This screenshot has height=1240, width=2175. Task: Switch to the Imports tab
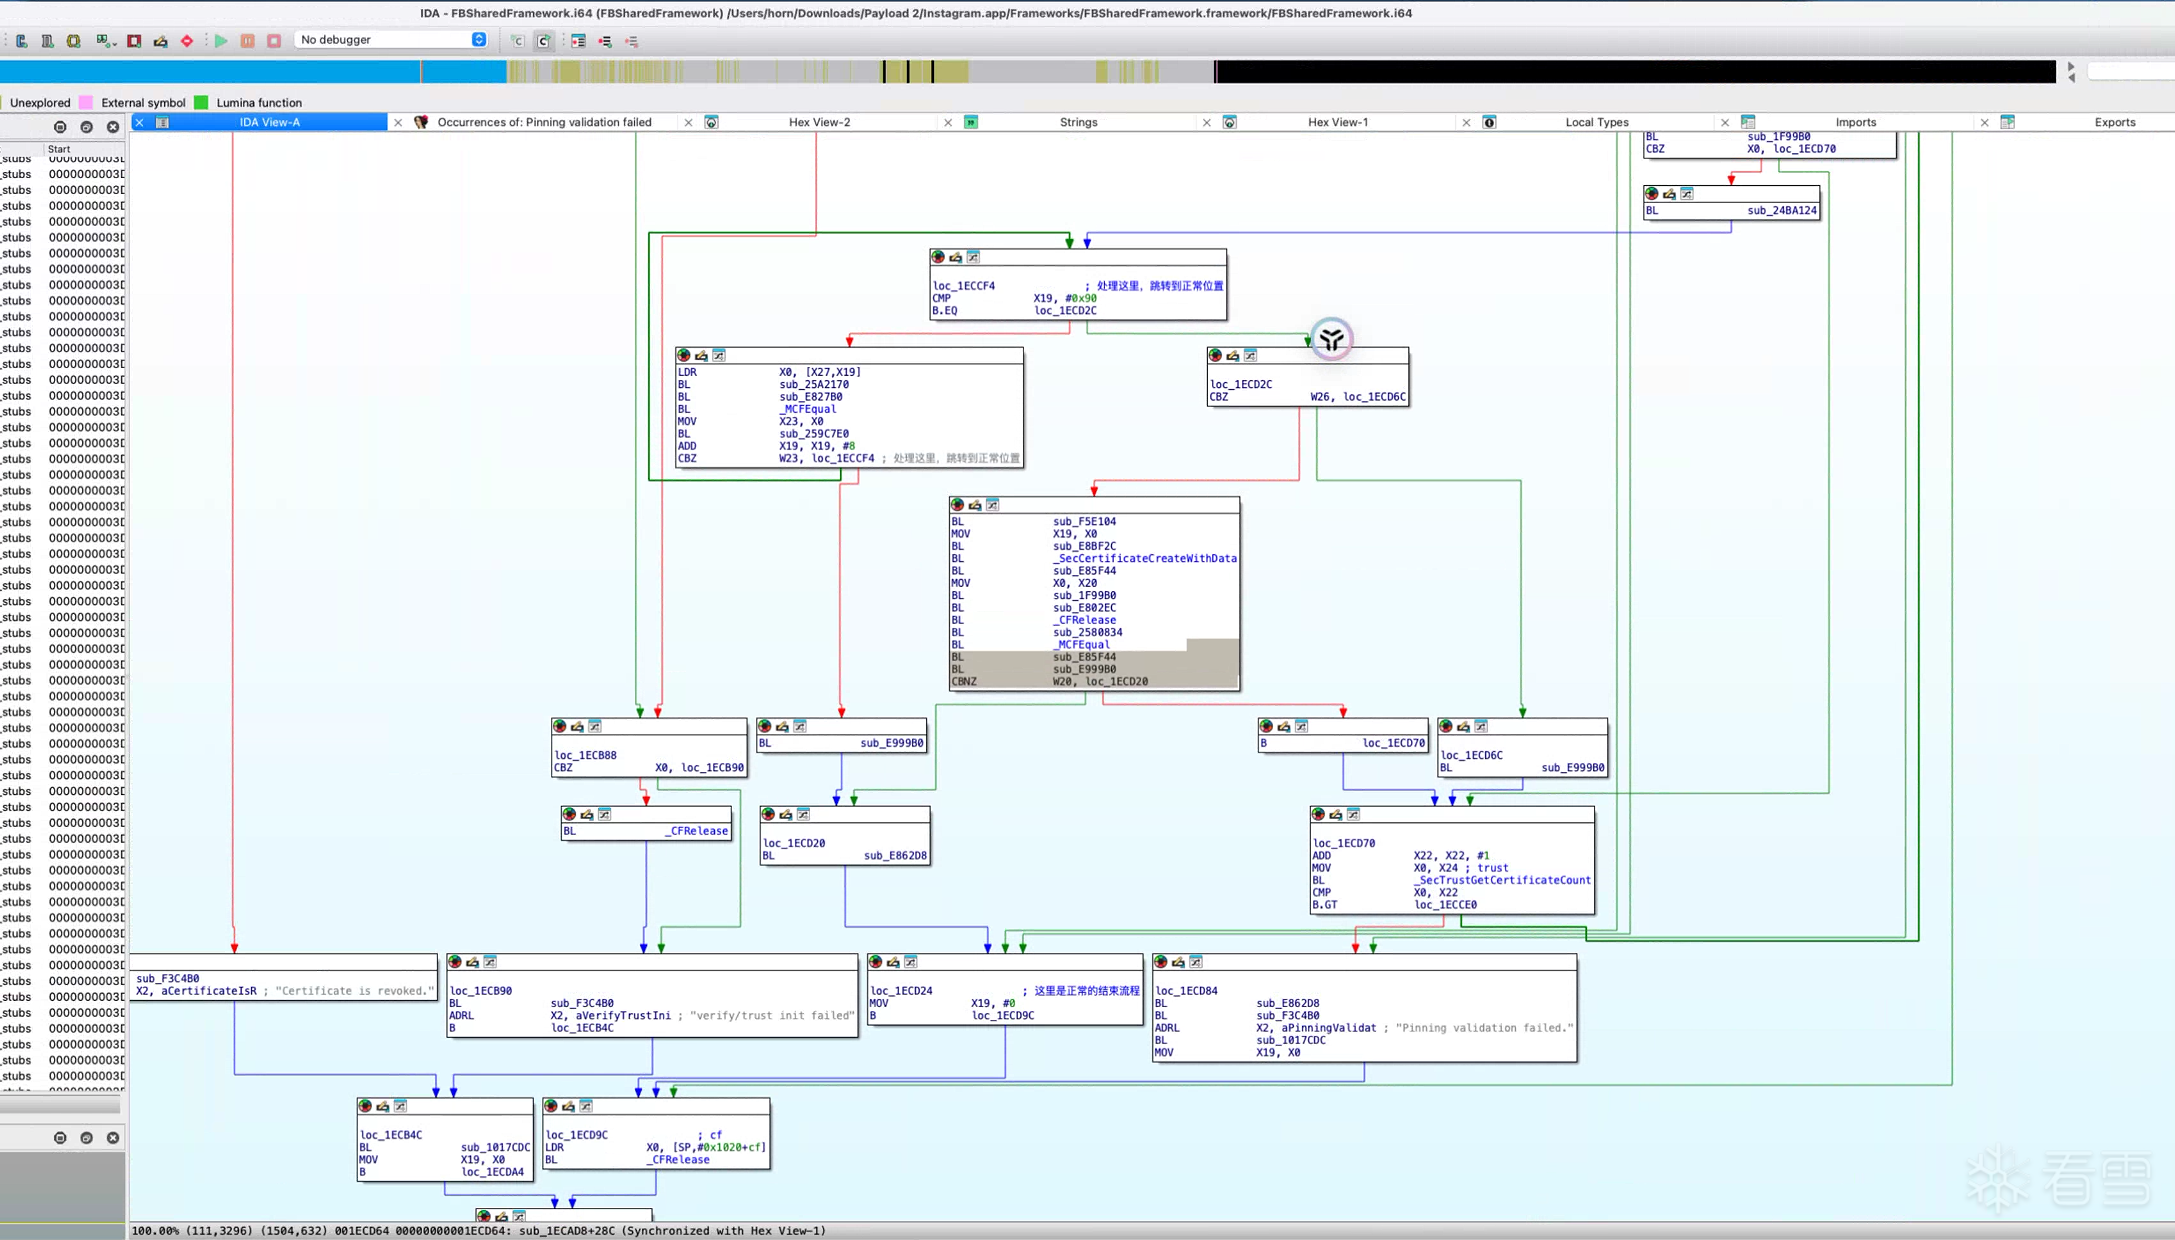[x=1855, y=122]
